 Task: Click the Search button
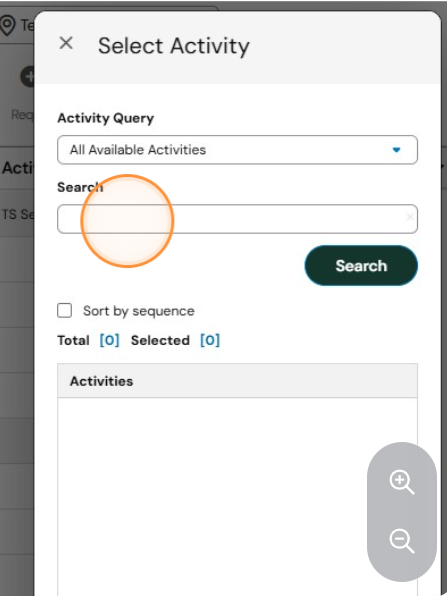click(361, 266)
